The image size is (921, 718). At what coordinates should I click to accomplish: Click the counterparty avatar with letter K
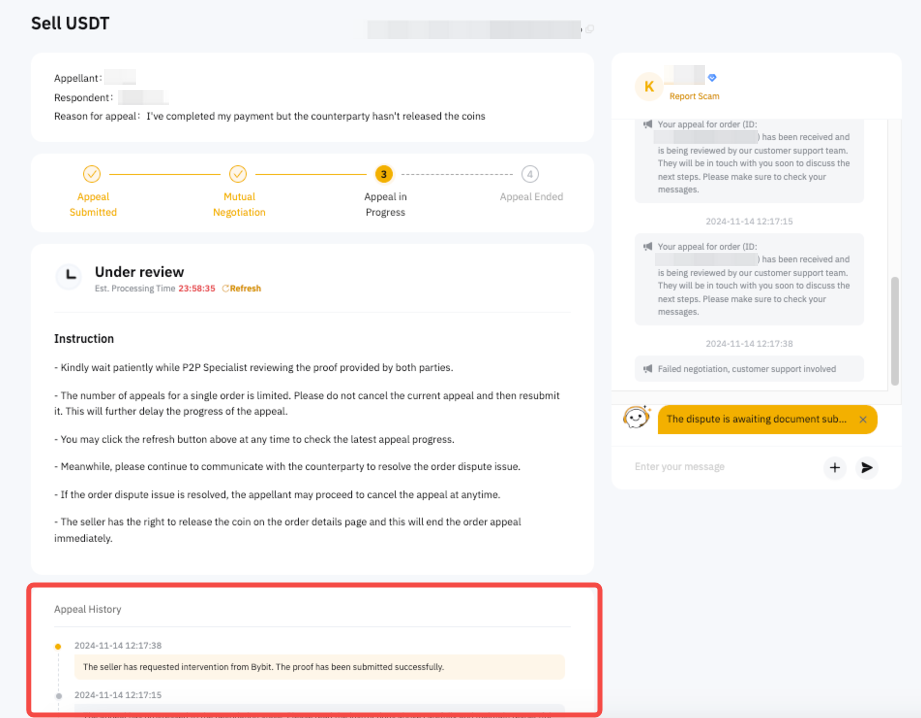coord(649,87)
